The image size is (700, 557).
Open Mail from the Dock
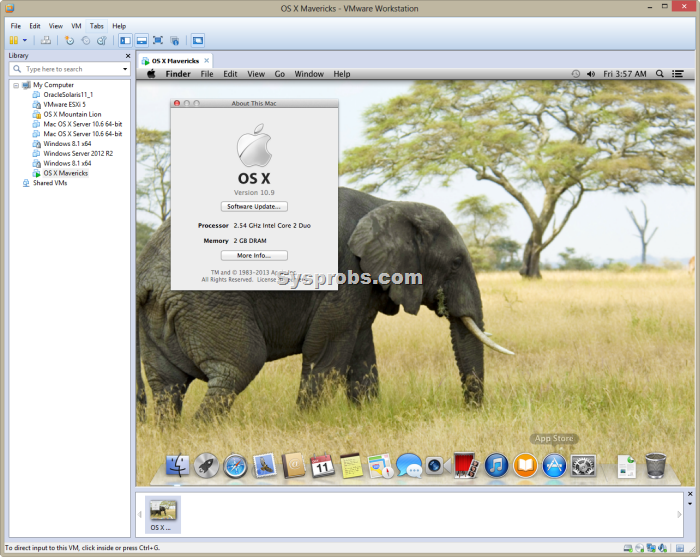click(264, 466)
